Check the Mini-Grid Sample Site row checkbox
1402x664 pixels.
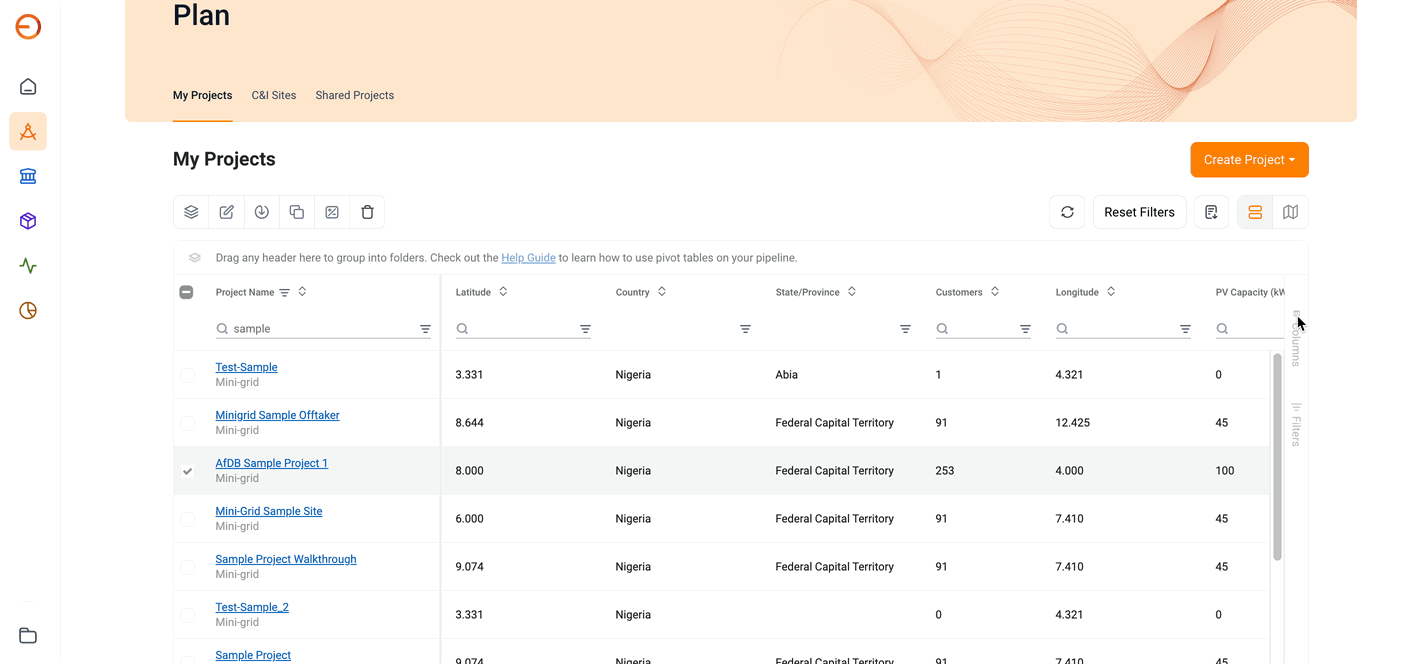coord(187,519)
